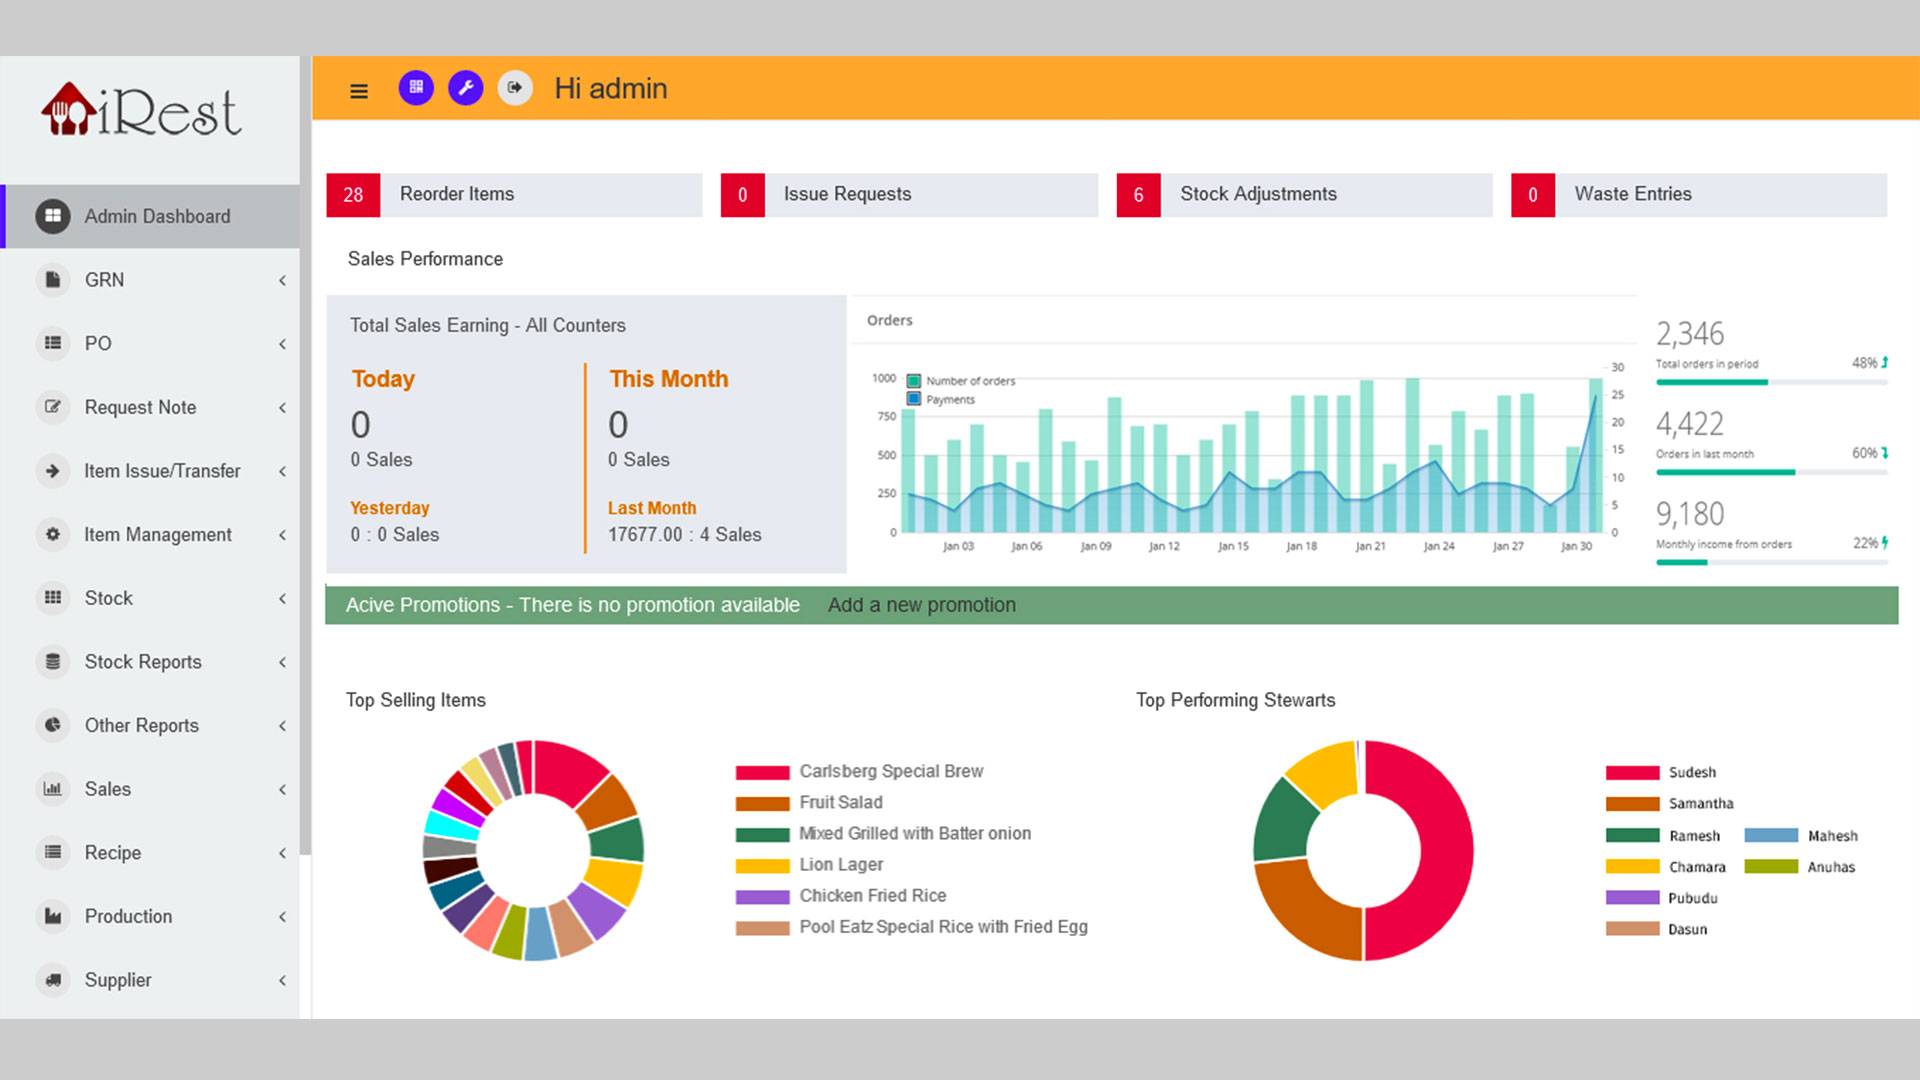Open Admin Dashboard menu item
1920x1080 pixels.
click(150, 216)
